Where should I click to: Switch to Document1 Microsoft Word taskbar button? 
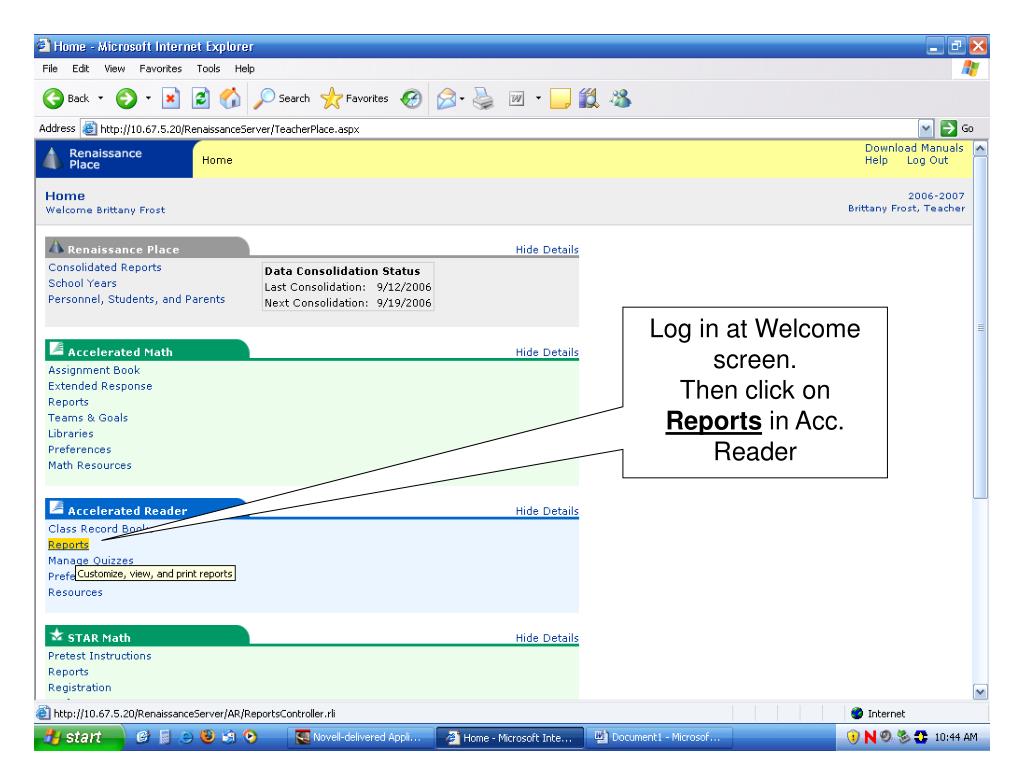click(x=660, y=737)
